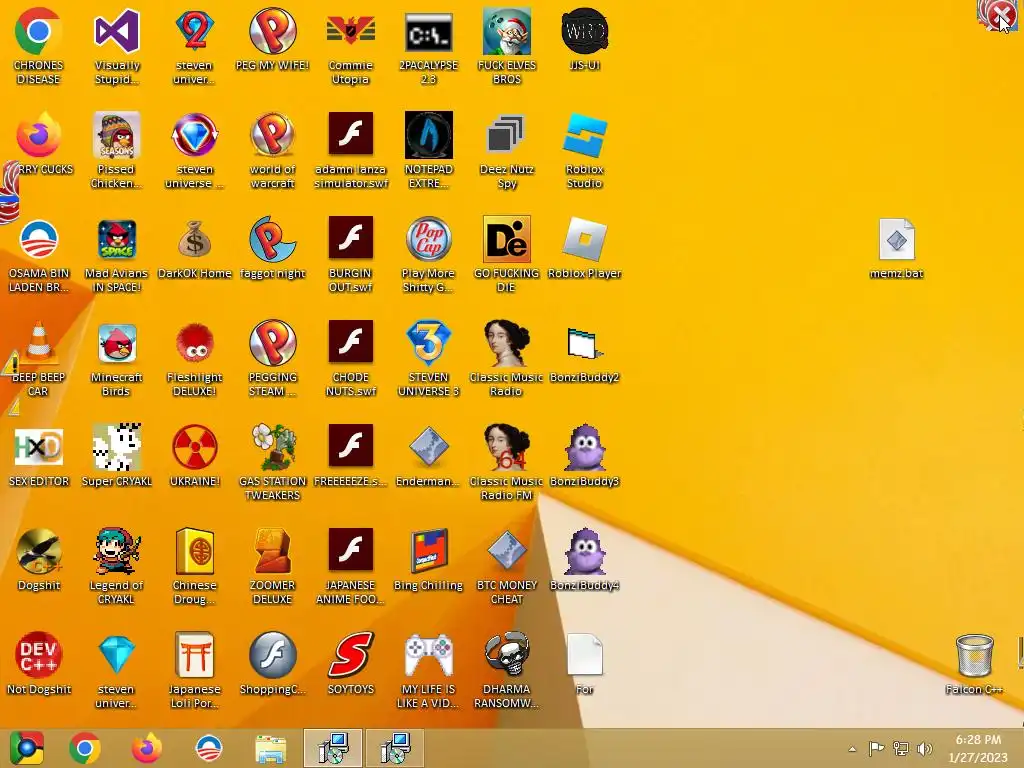Click the Chinese Droug... mahjong tile icon

(195, 551)
